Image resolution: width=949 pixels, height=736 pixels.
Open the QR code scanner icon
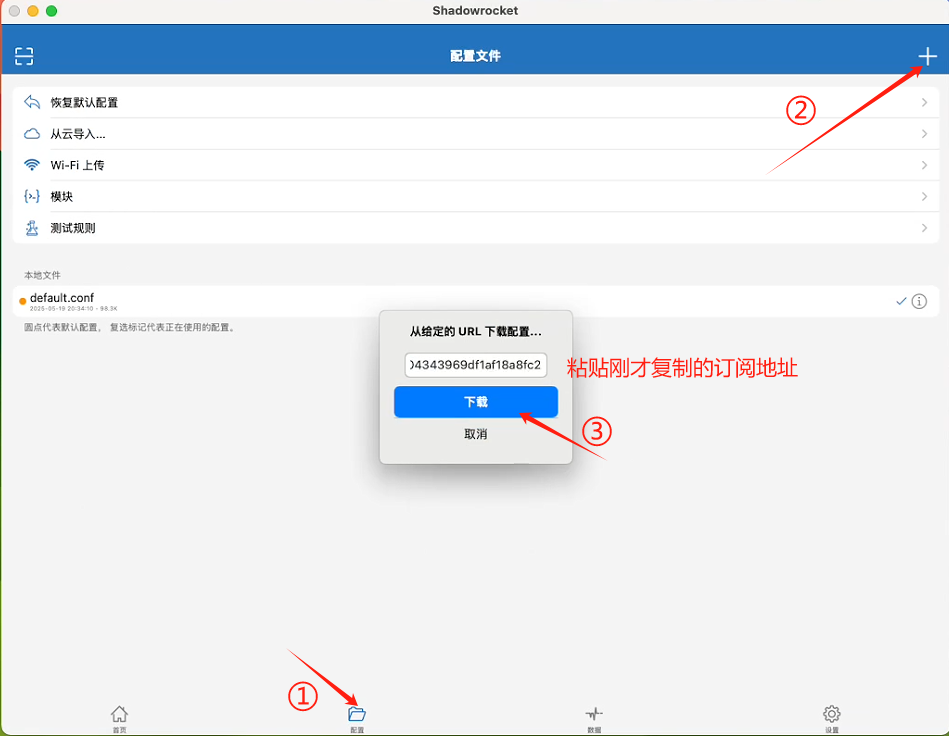23,56
